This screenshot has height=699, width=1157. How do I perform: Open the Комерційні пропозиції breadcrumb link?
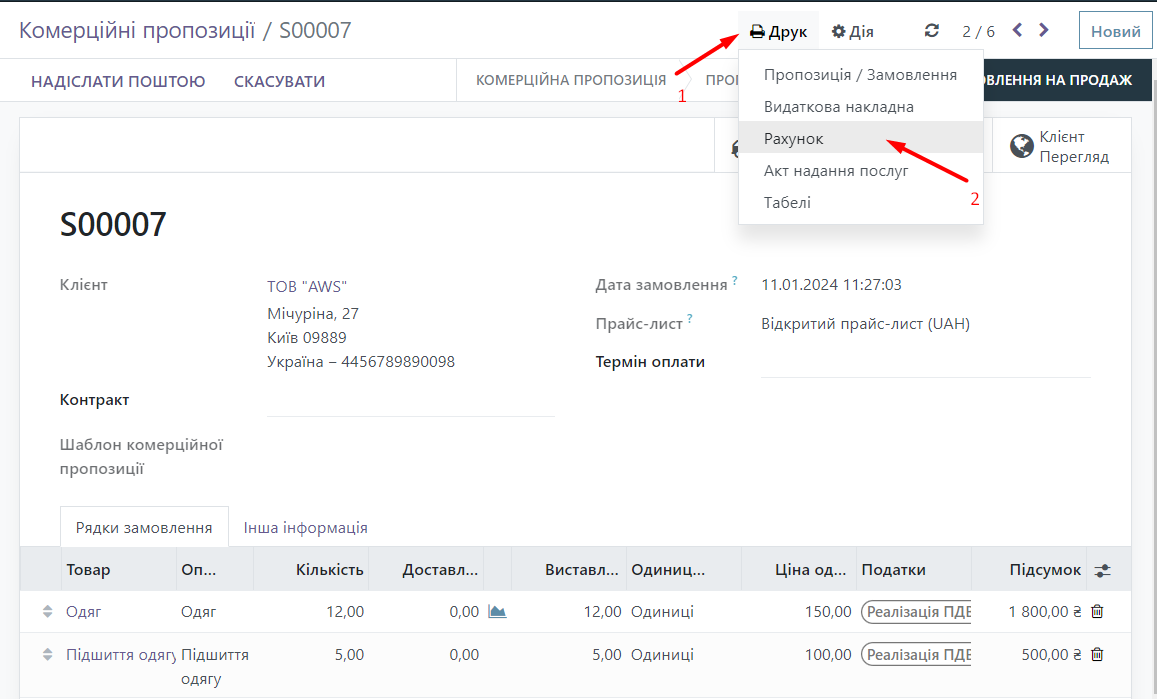coord(137,30)
